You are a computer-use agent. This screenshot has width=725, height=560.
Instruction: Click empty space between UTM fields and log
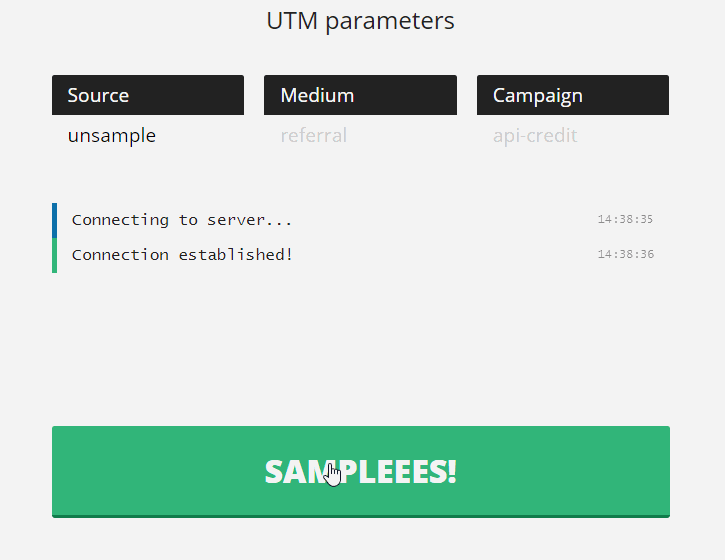point(360,178)
